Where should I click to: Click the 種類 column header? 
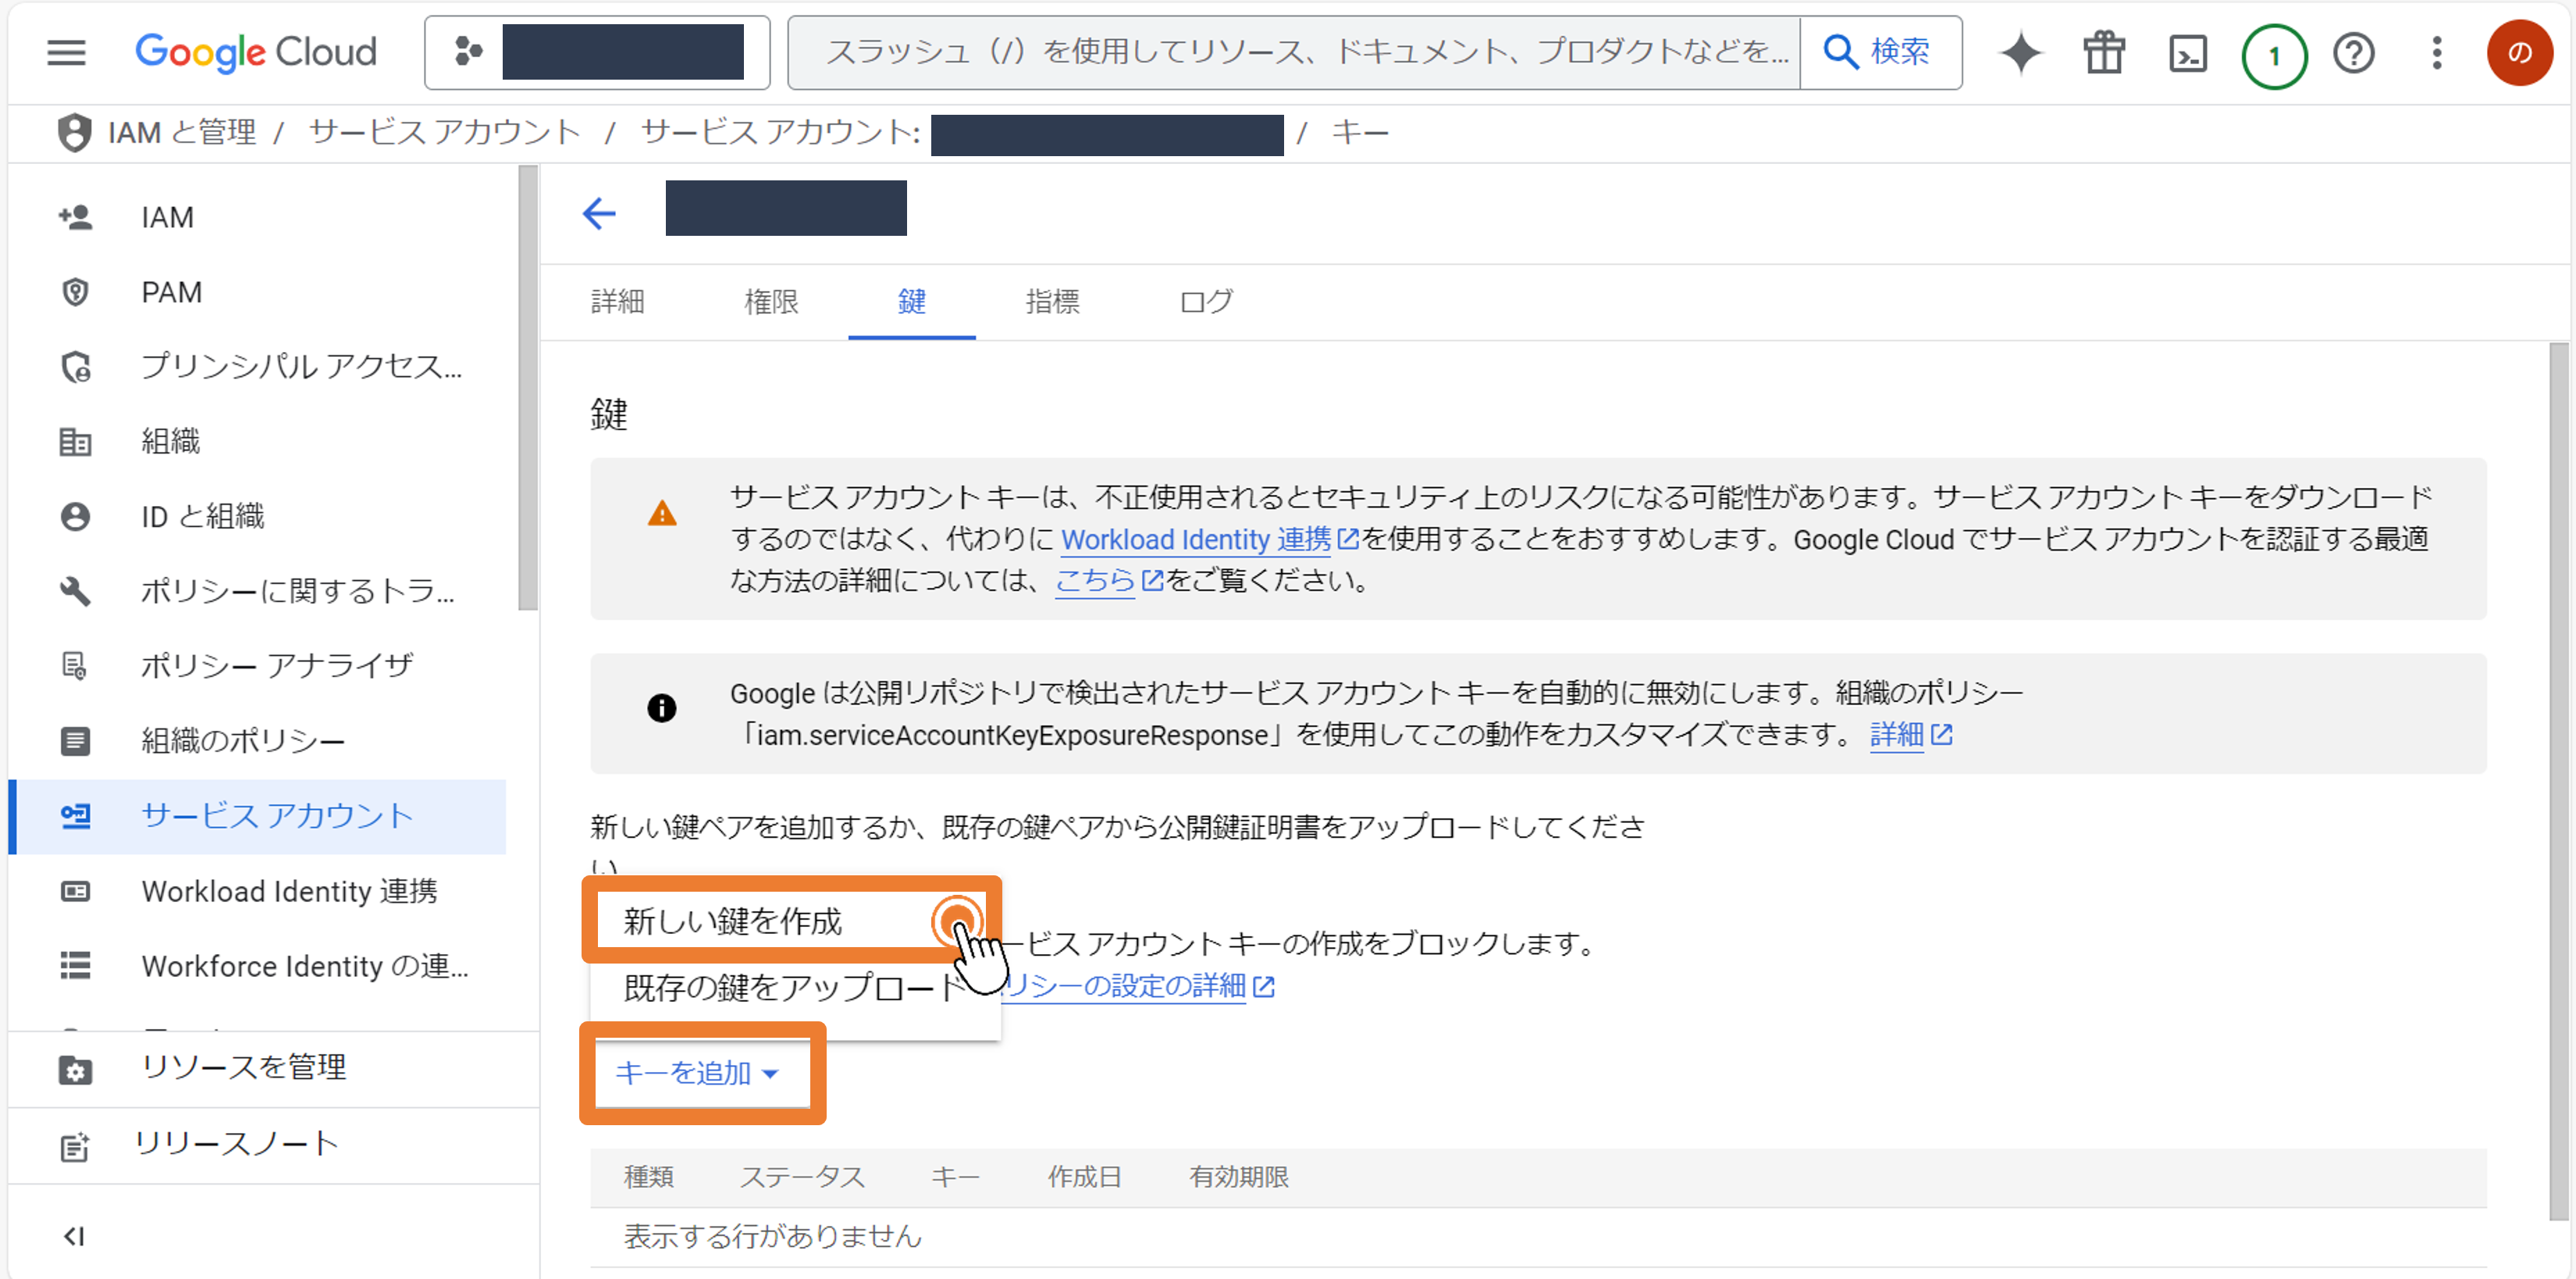pos(648,1177)
